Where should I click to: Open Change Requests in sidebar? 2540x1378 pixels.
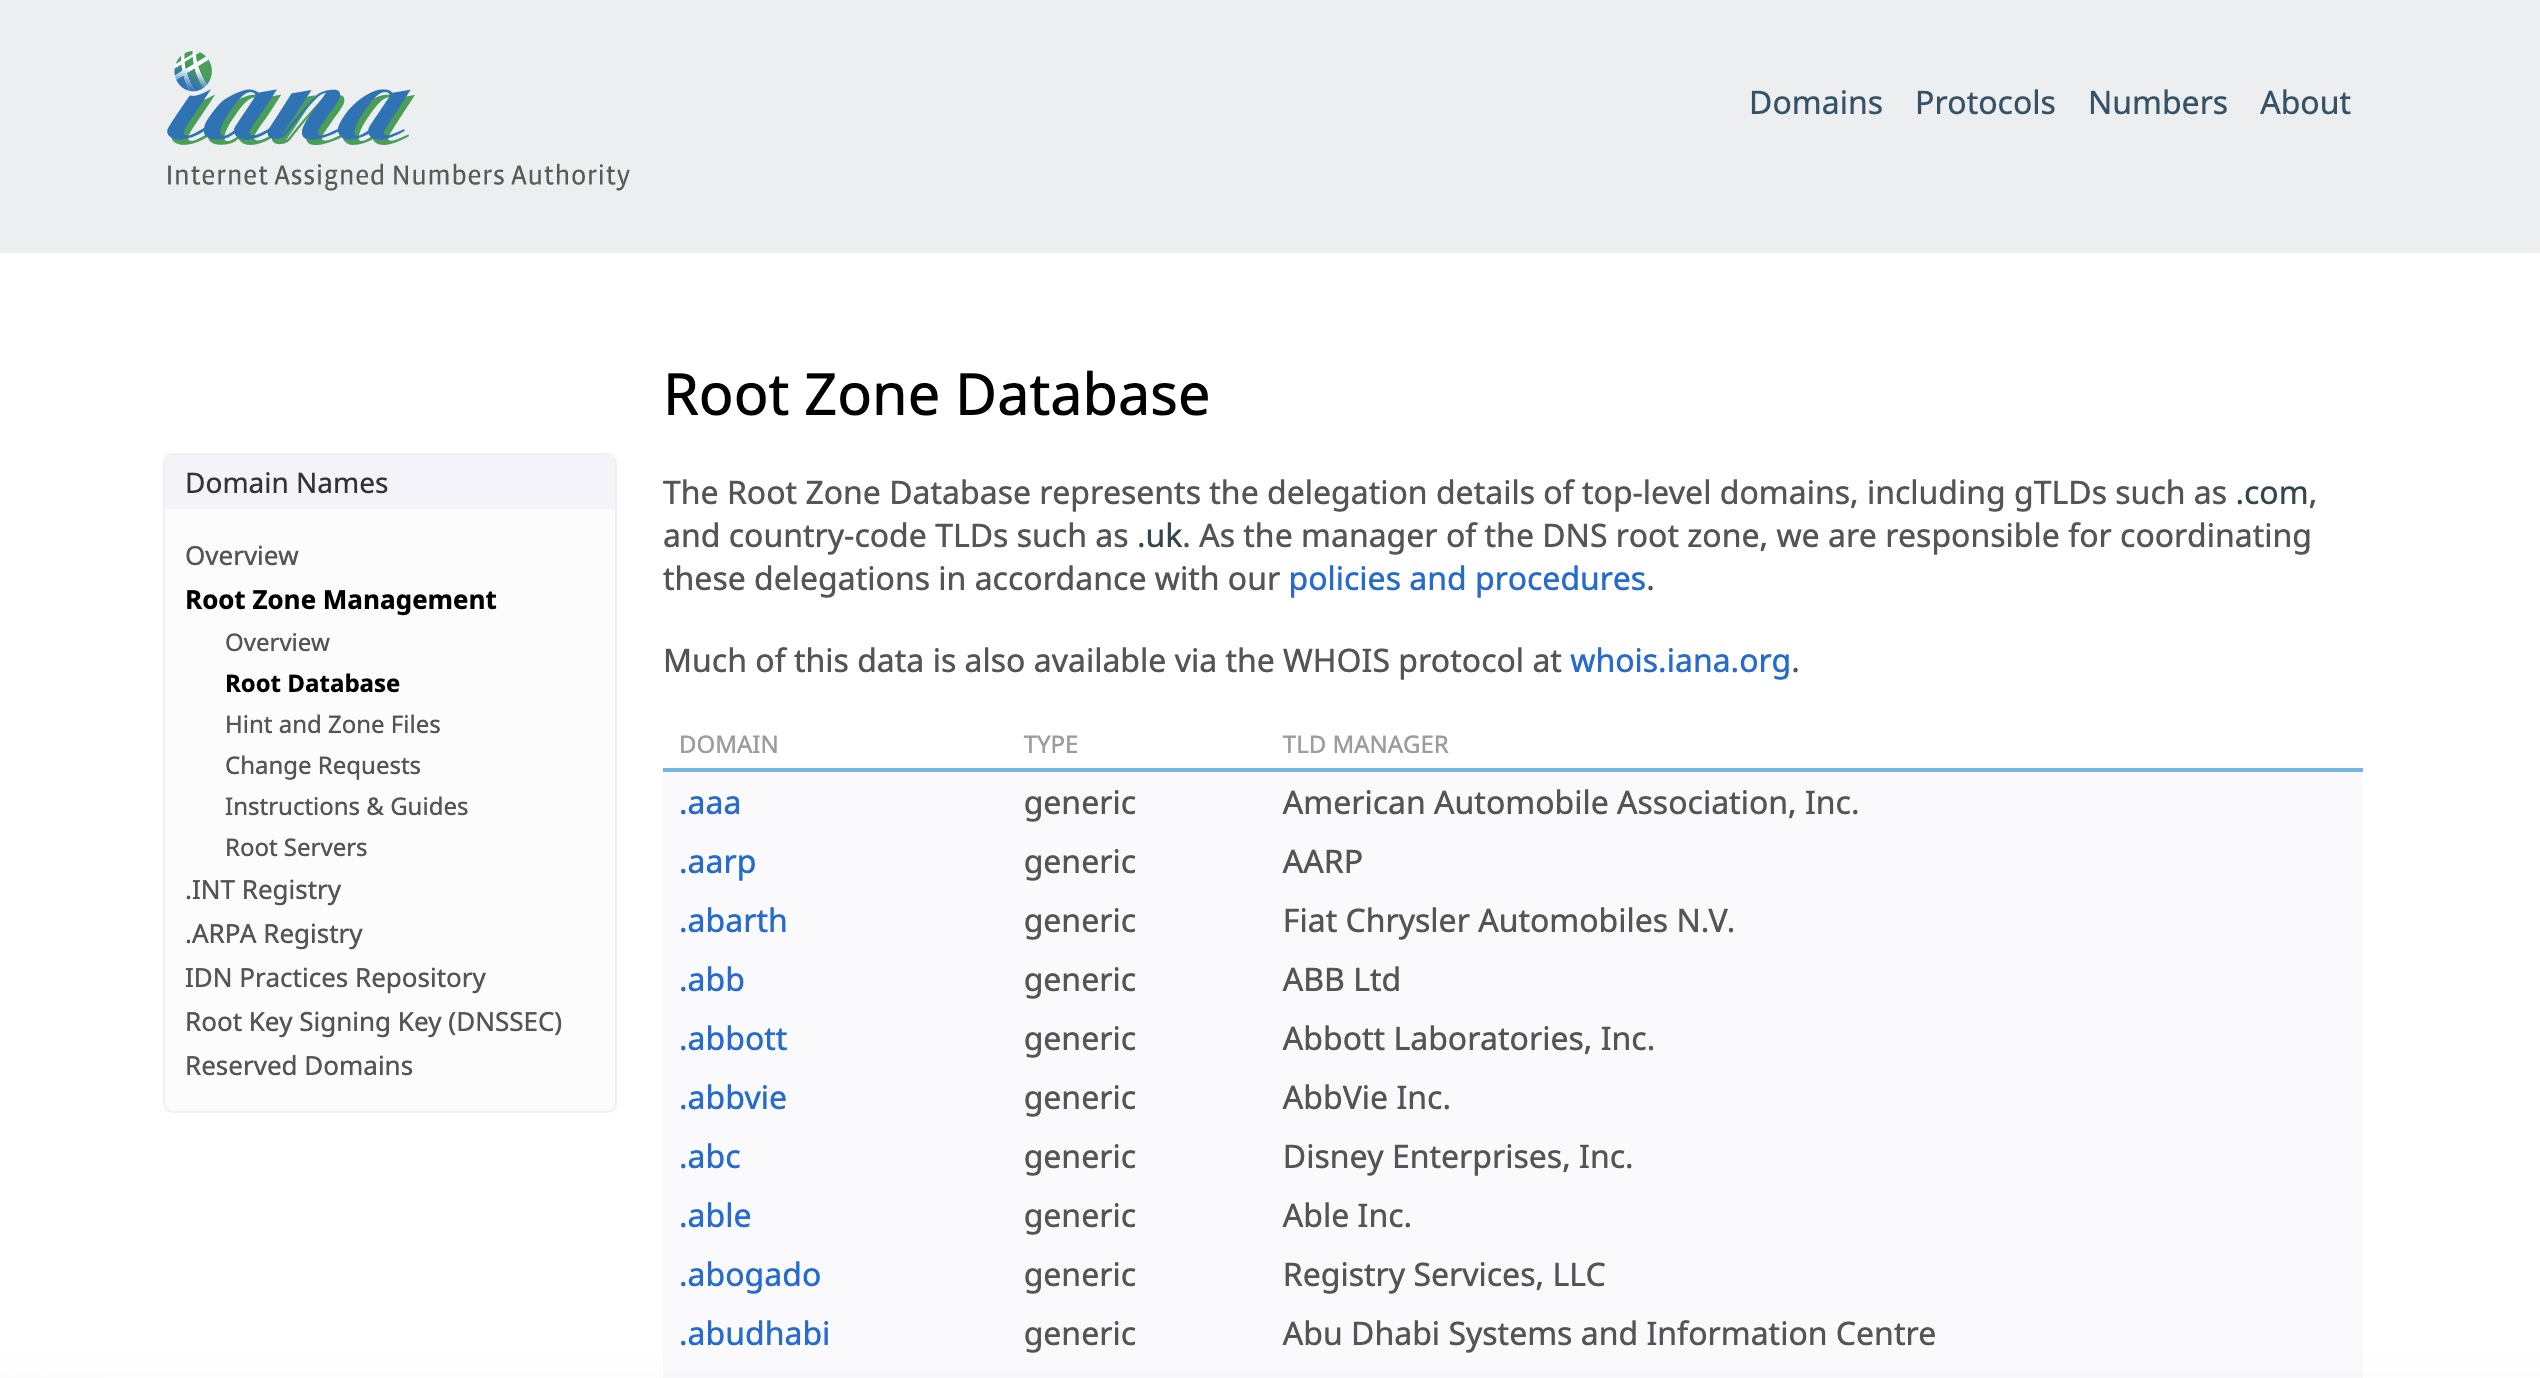point(322,765)
